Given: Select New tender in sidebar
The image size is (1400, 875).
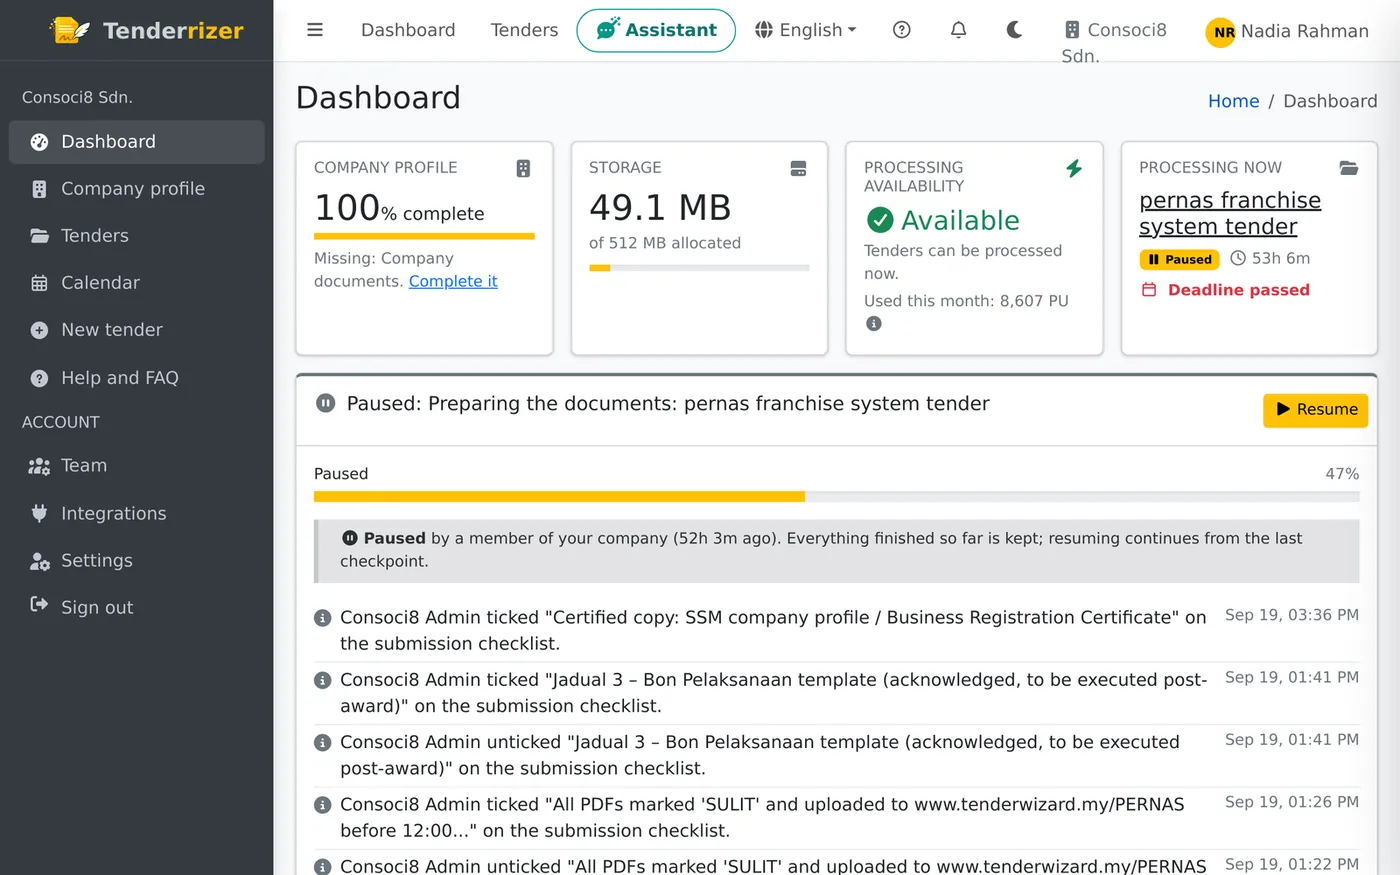Looking at the screenshot, I should pos(137,330).
